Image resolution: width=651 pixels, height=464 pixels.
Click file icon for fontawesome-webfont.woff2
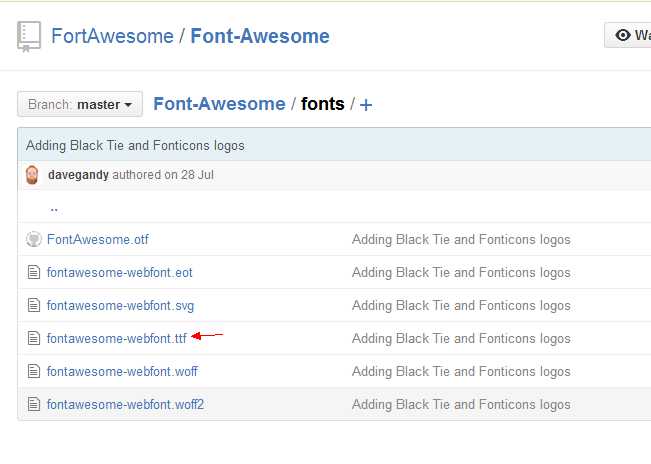point(34,404)
